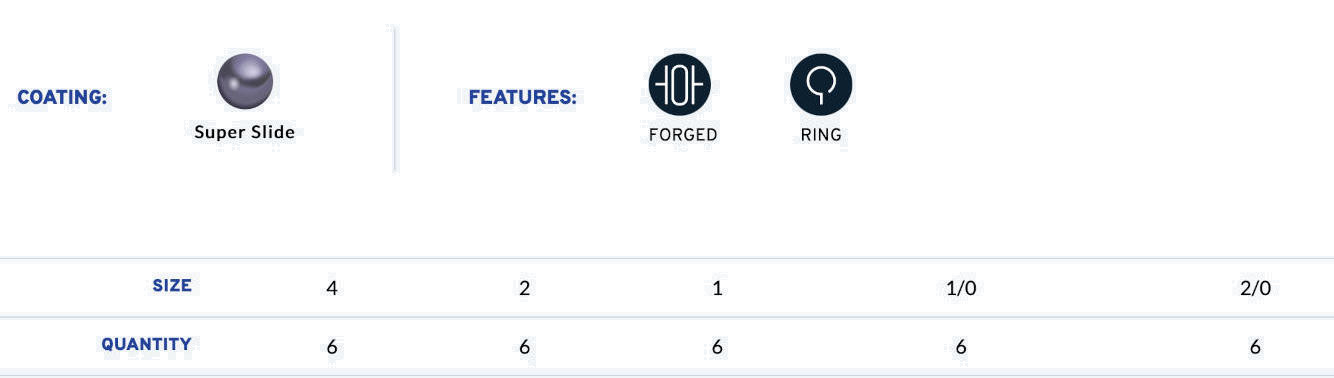Select the Super Slide label text
The image size is (1334, 378).
pyautogui.click(x=245, y=132)
